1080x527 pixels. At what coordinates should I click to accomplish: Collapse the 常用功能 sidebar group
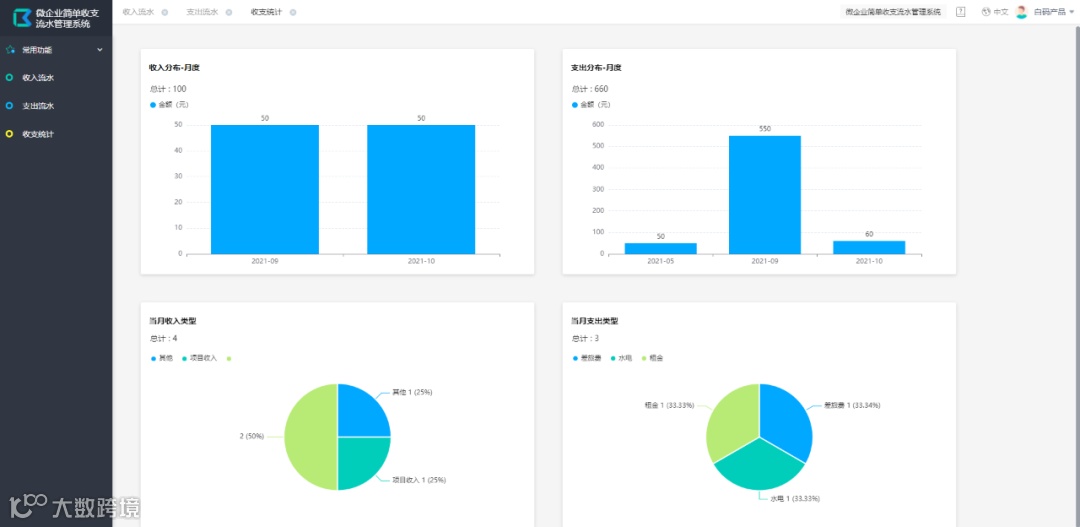coord(56,50)
